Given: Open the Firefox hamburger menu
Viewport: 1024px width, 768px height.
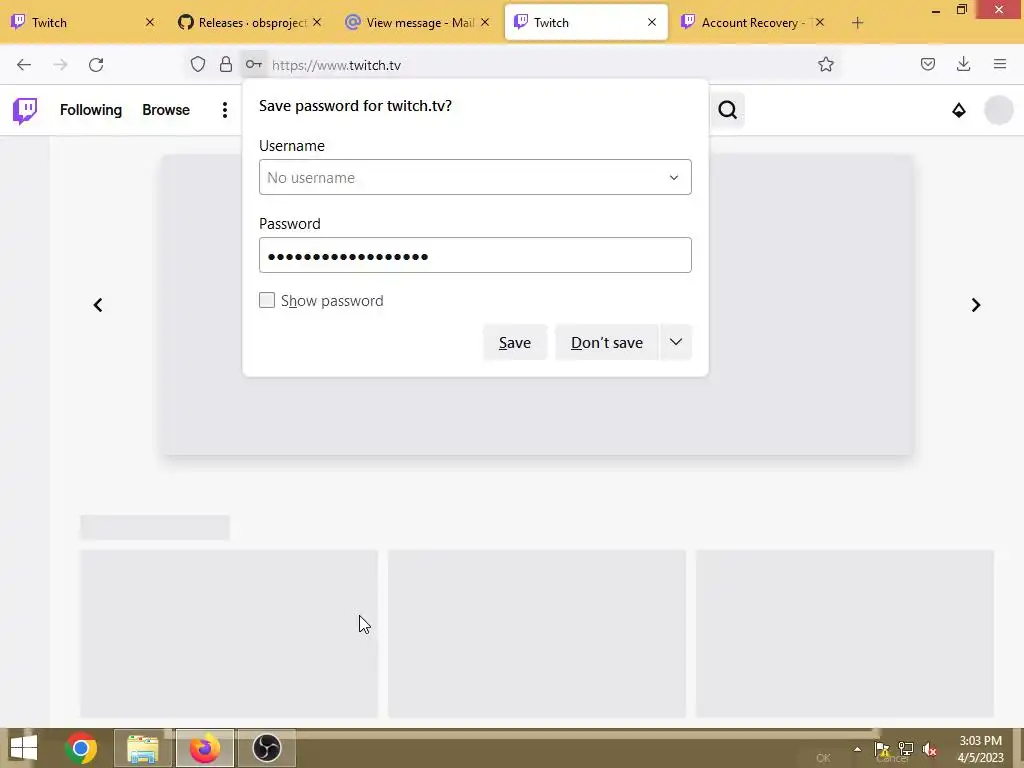Looking at the screenshot, I should [x=1000, y=64].
